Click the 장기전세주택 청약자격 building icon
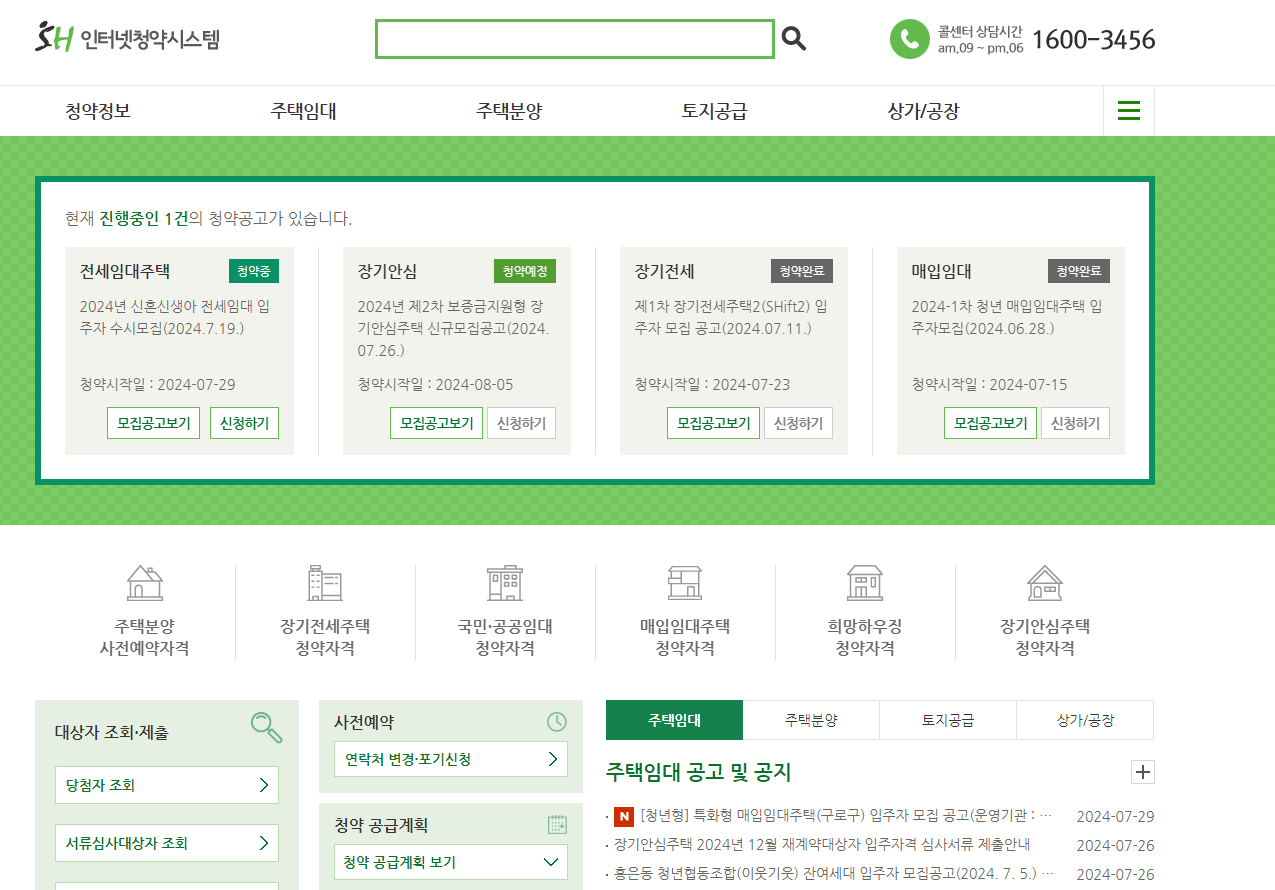Image resolution: width=1275 pixels, height=890 pixels. click(324, 582)
